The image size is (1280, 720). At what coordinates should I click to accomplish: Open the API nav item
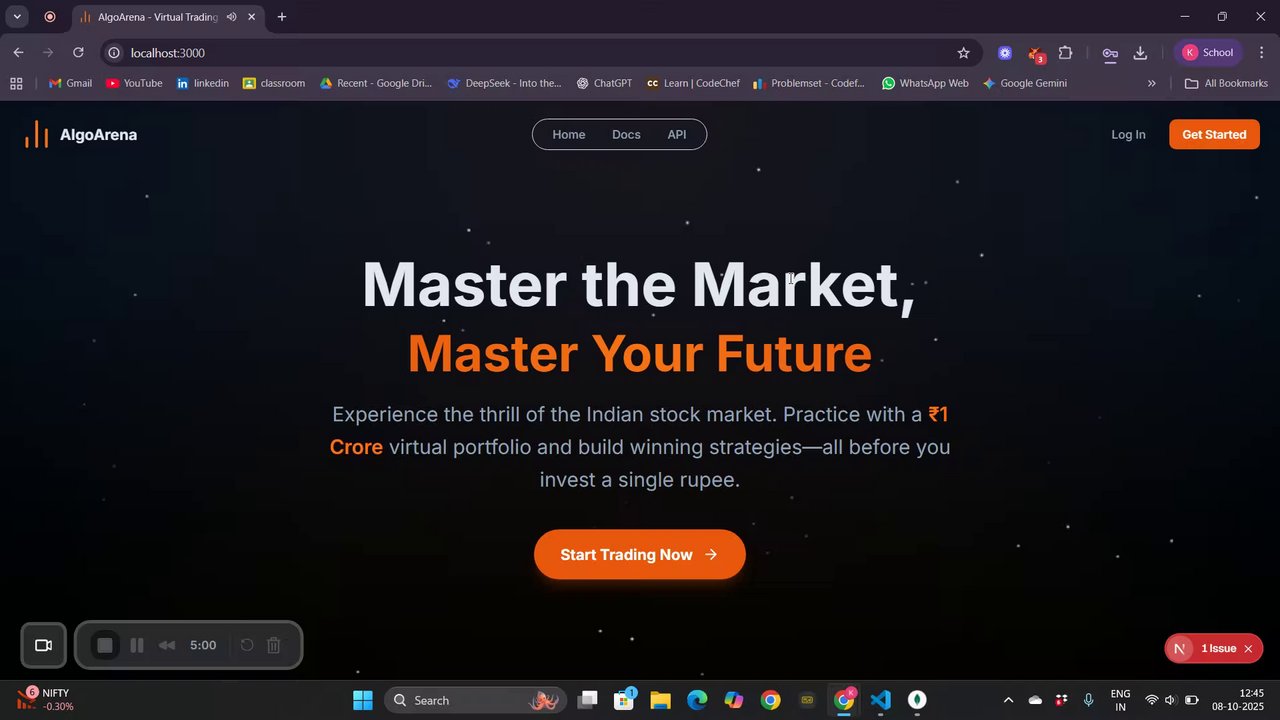677,134
